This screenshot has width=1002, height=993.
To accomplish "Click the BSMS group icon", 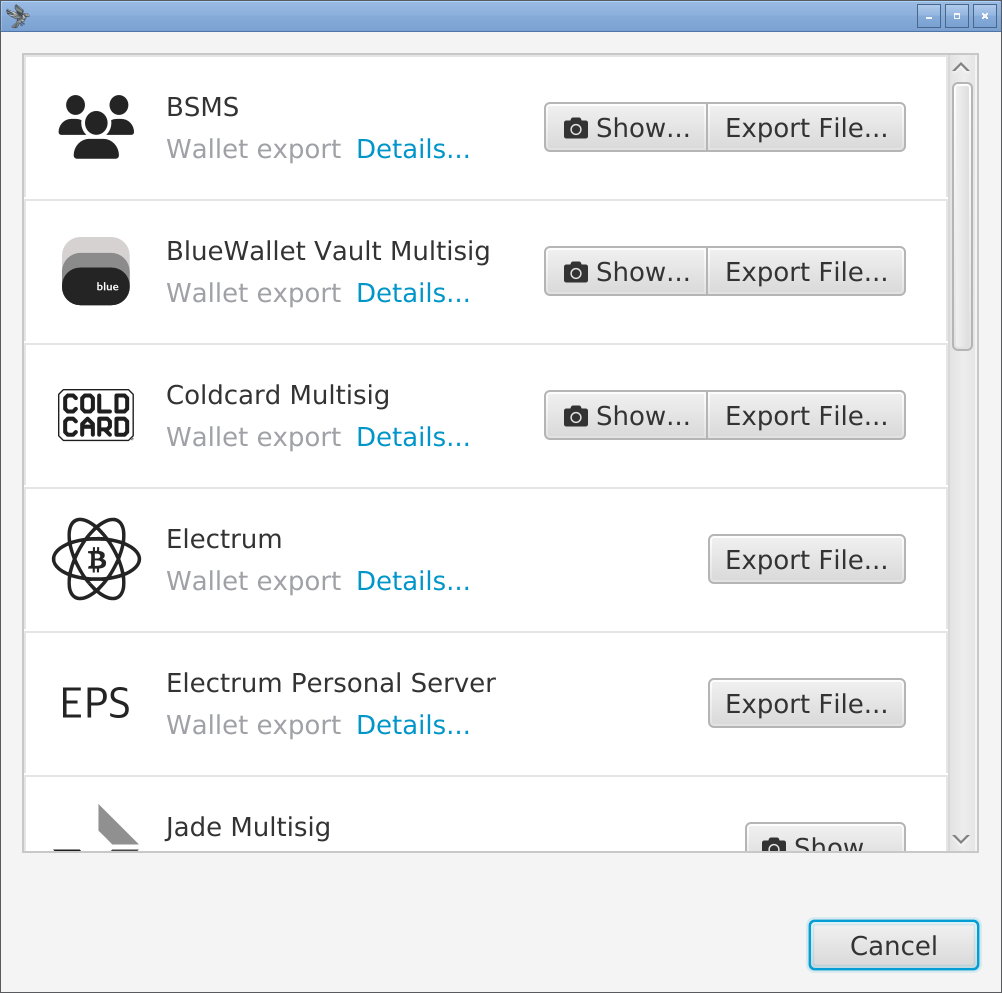I will [96, 127].
